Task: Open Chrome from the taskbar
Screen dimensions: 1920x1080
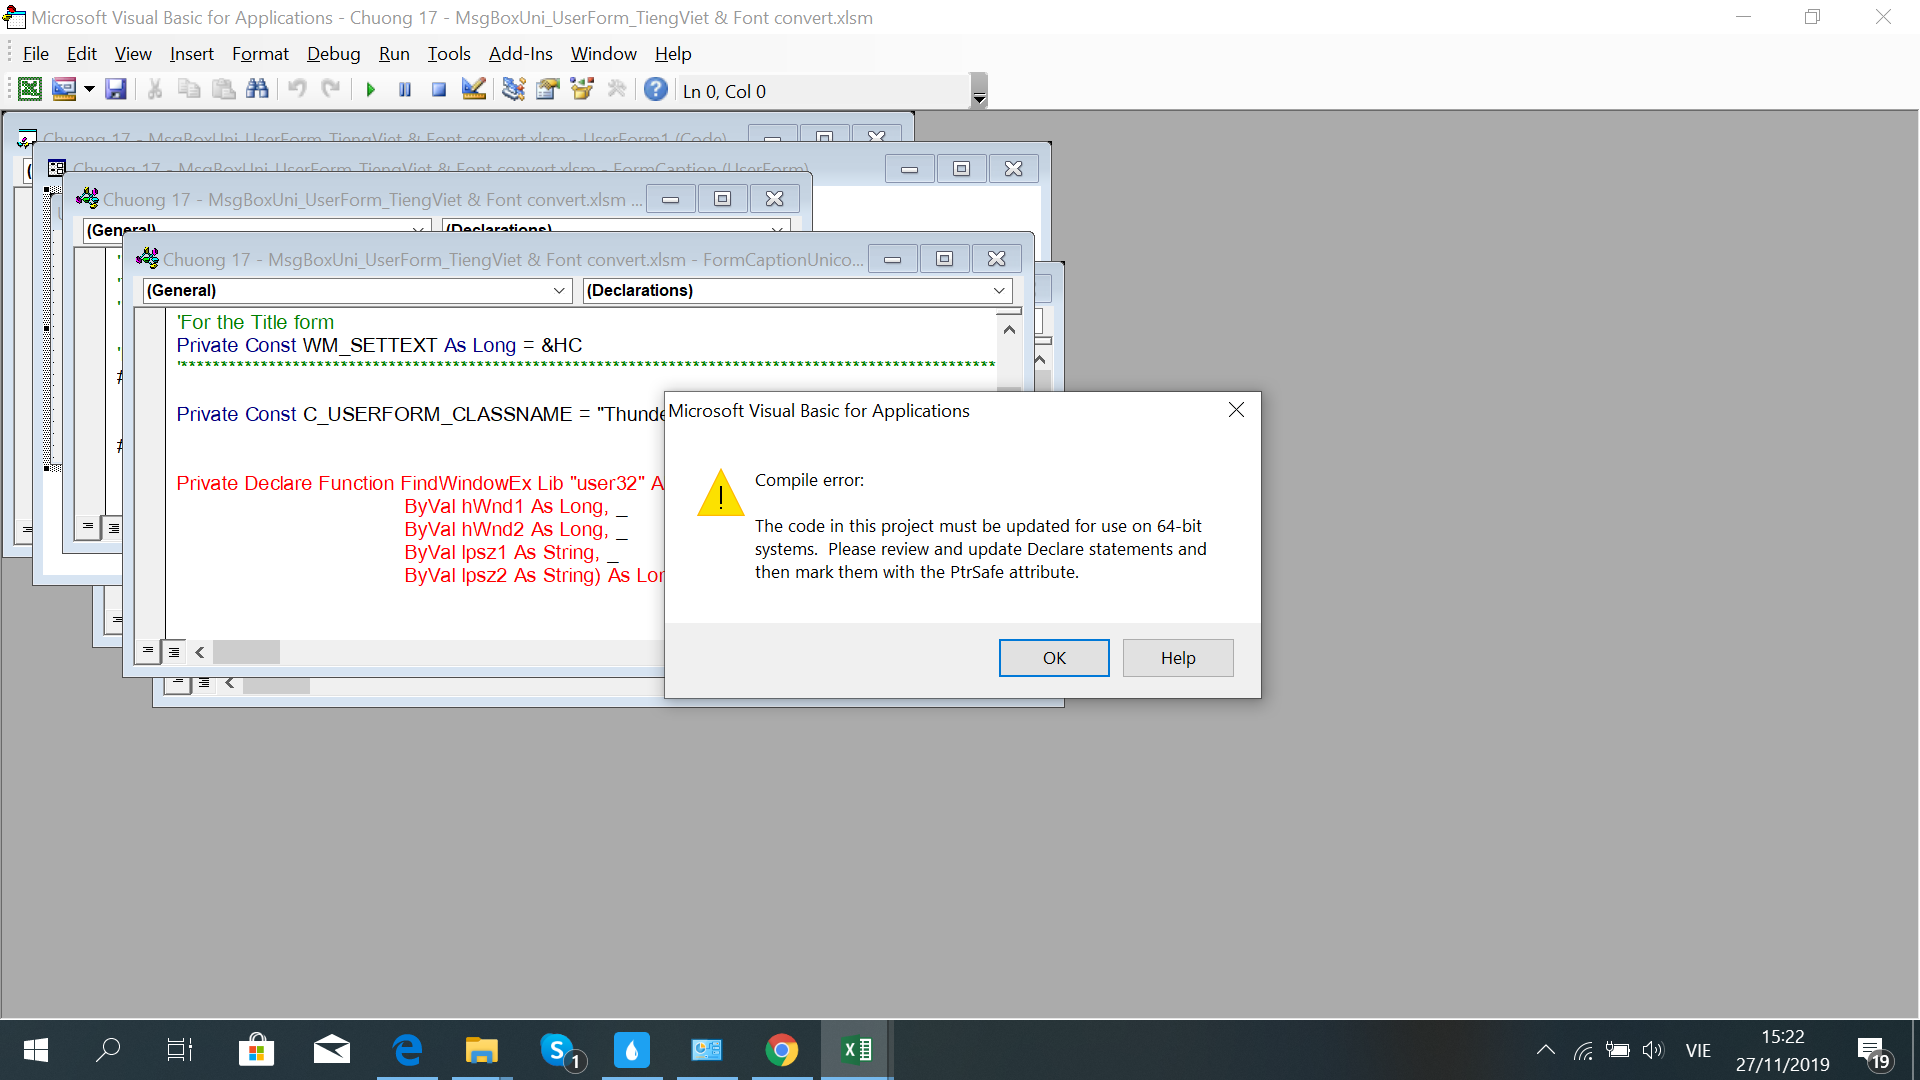Action: 782,1050
